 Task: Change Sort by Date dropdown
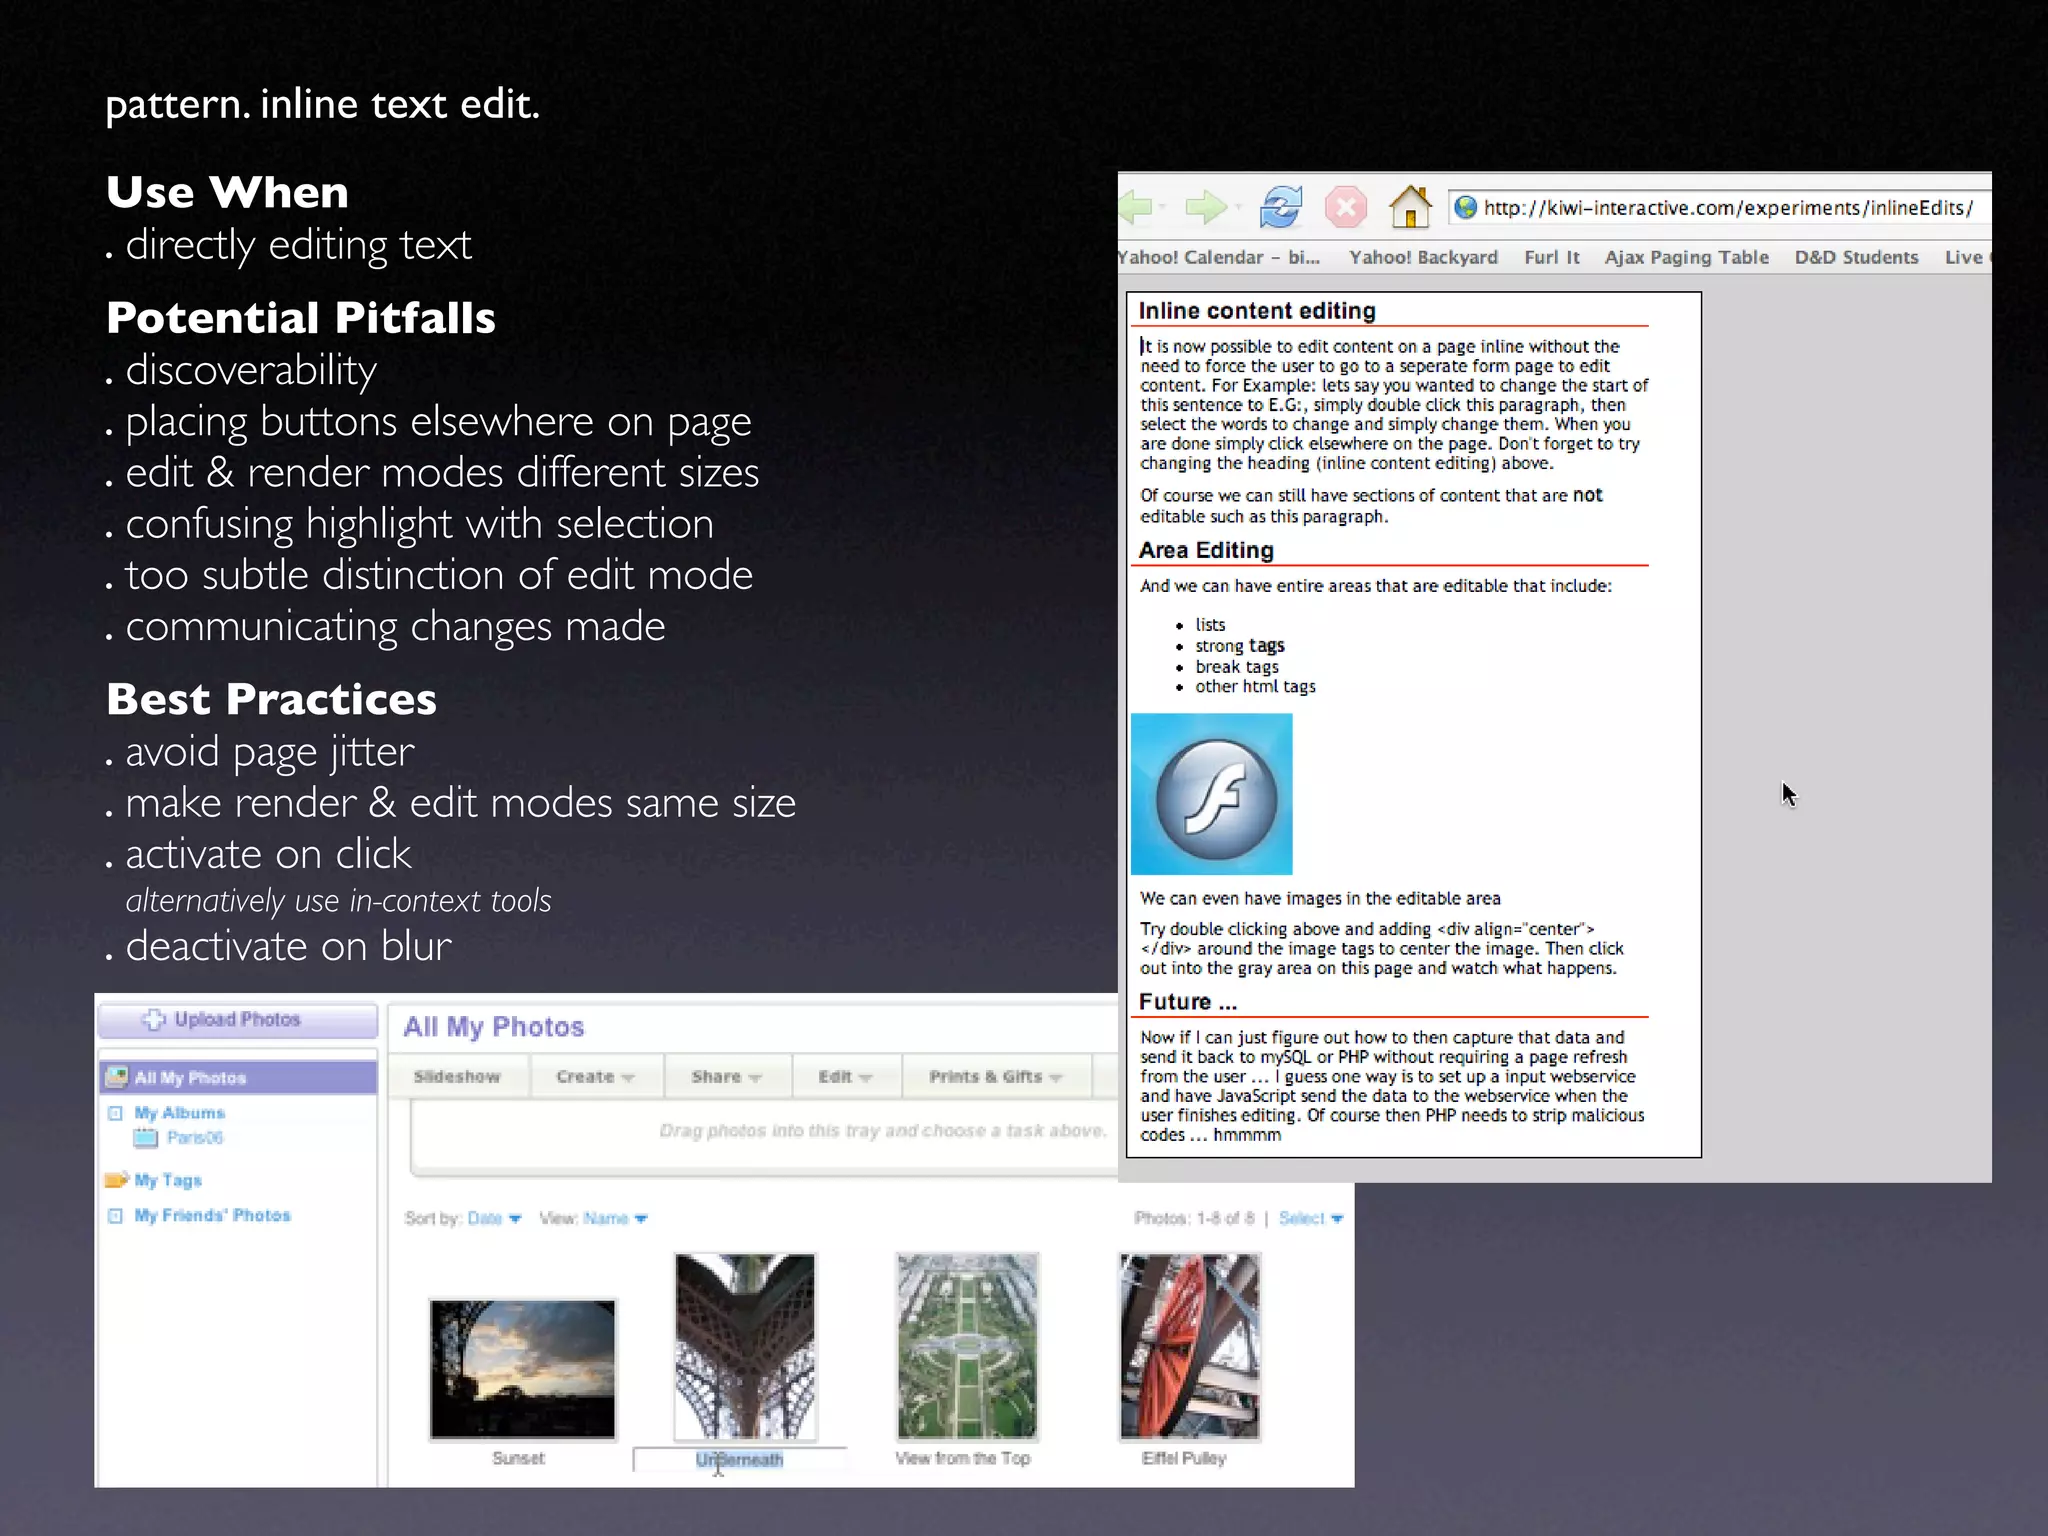(x=494, y=1218)
